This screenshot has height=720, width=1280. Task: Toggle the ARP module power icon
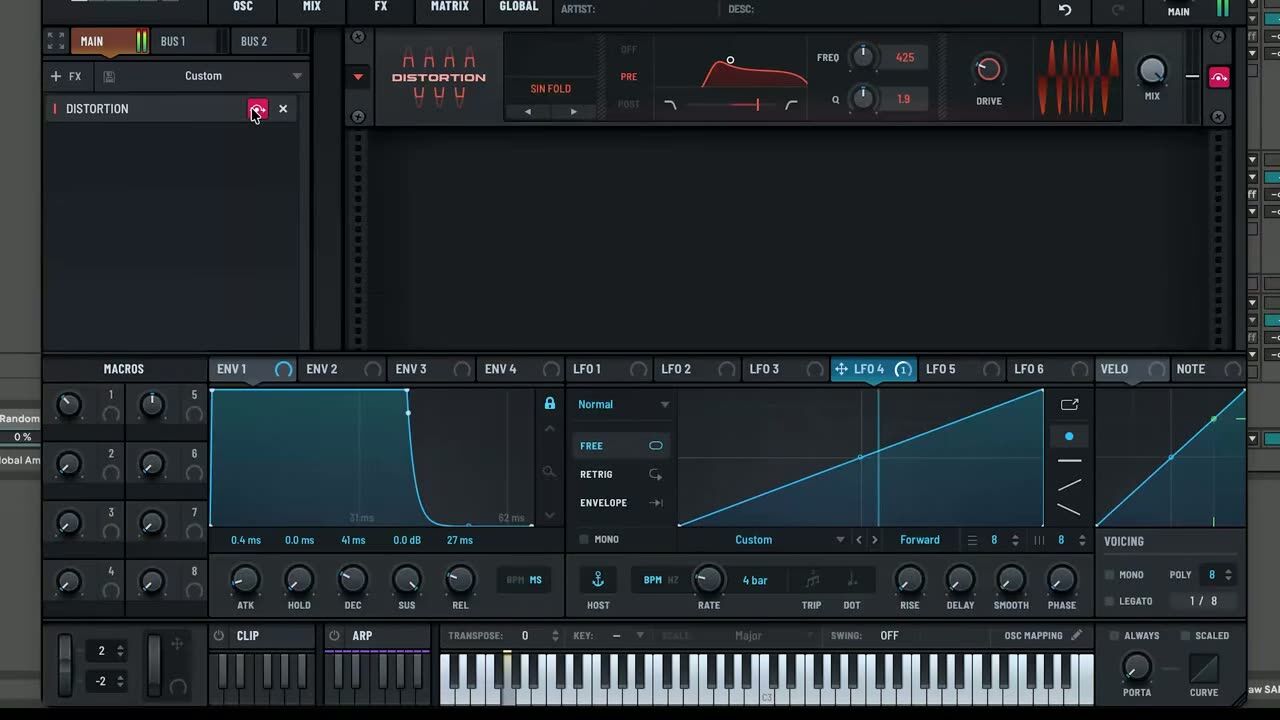(334, 636)
